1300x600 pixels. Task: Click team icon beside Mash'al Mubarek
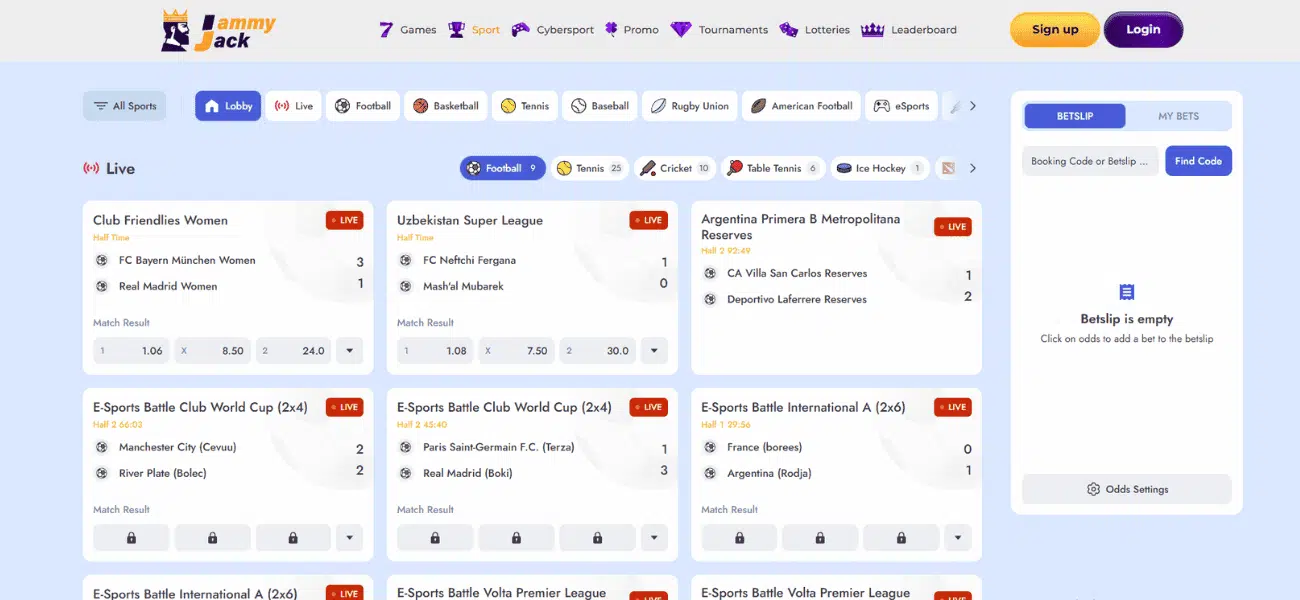pyautogui.click(x=405, y=286)
